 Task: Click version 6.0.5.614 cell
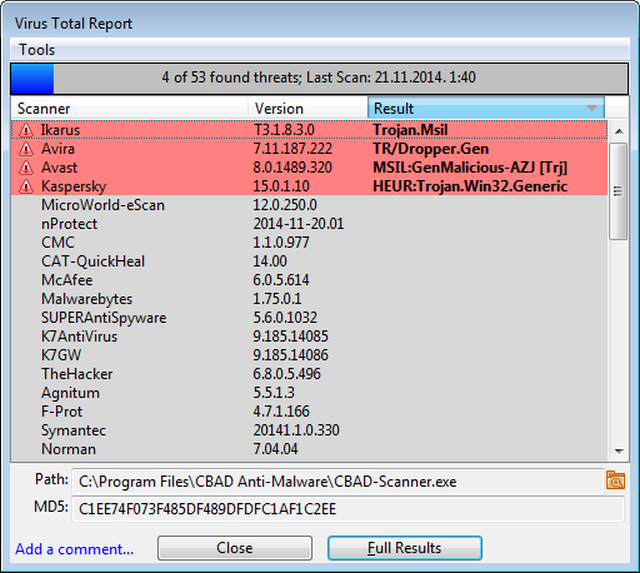click(x=281, y=280)
